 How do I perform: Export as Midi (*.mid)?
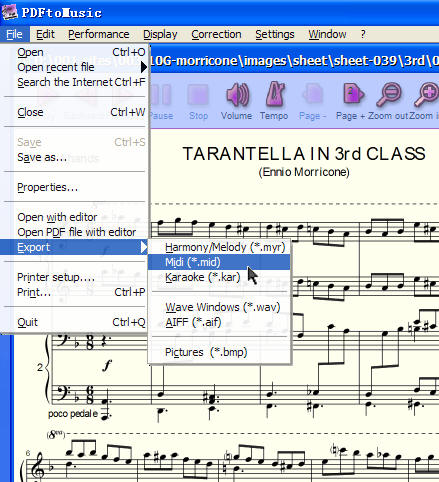[219, 262]
